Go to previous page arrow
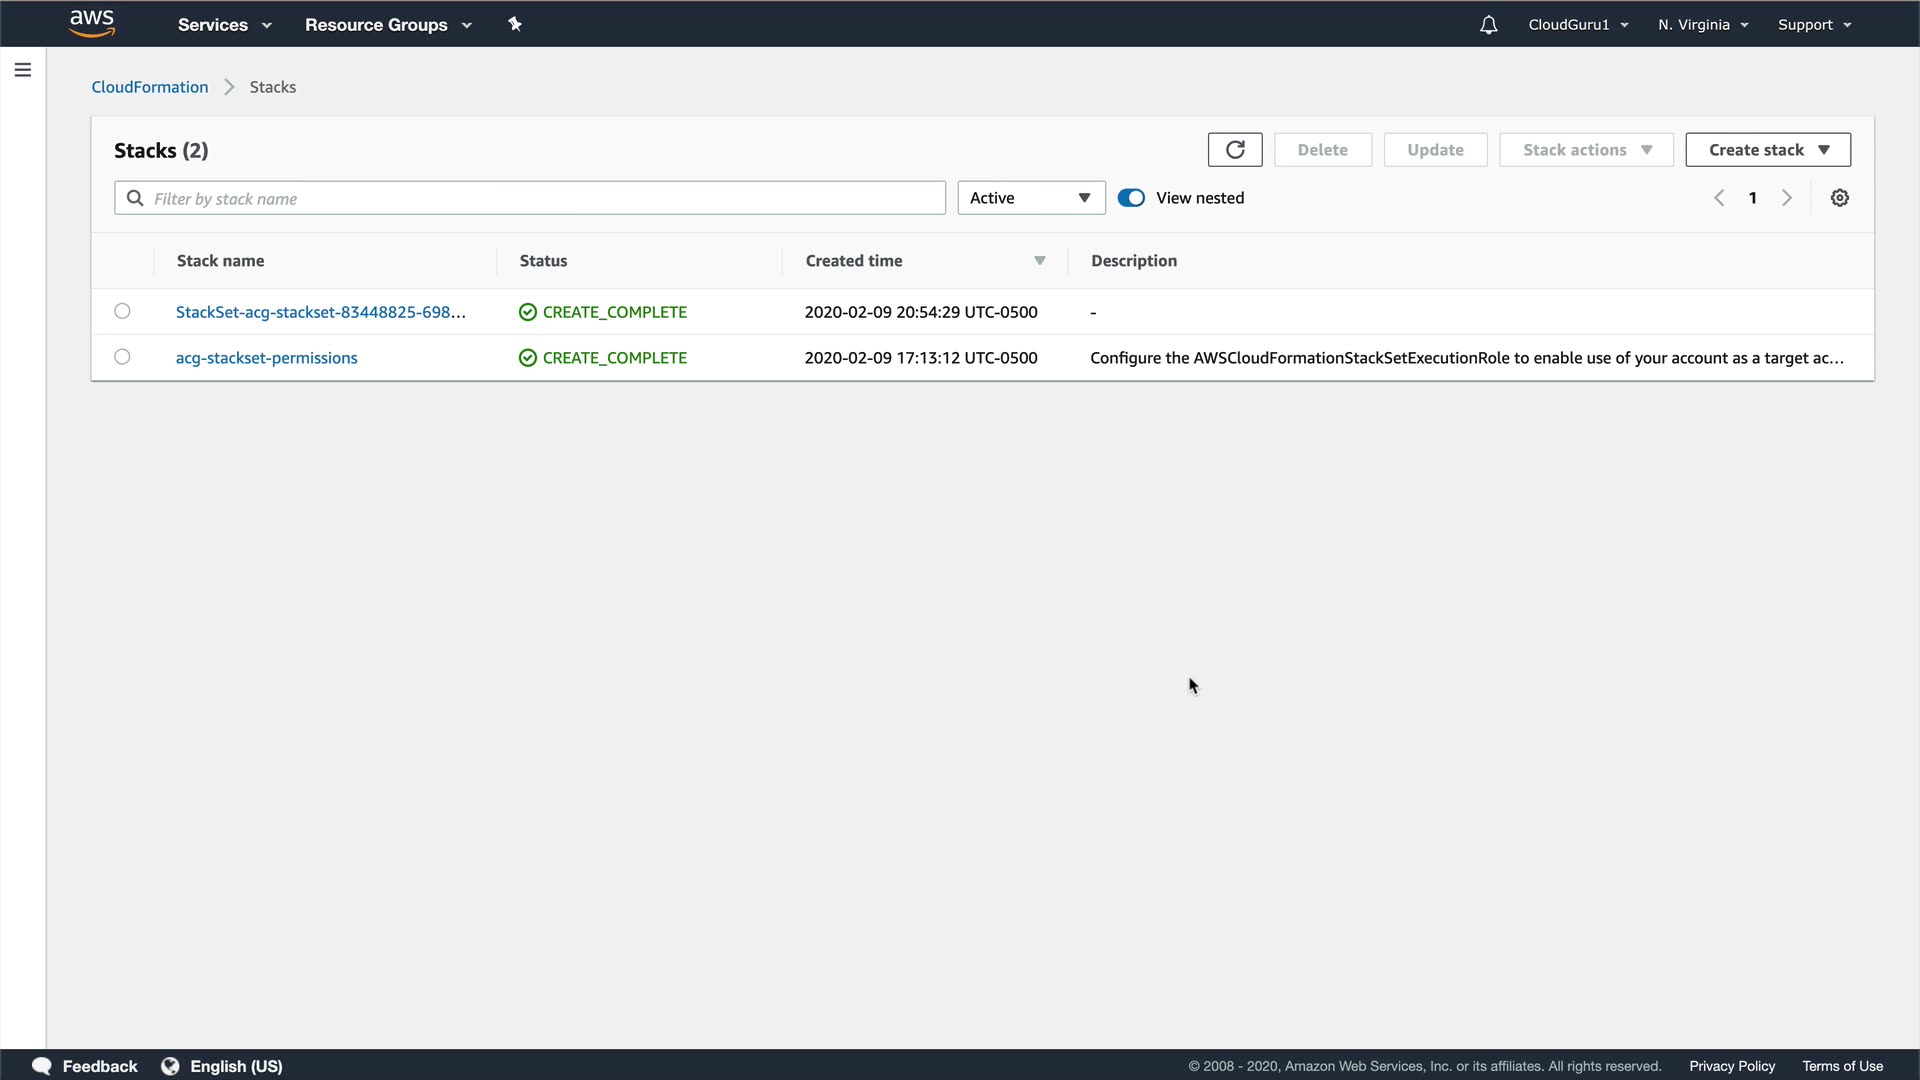This screenshot has height=1080, width=1920. tap(1719, 198)
